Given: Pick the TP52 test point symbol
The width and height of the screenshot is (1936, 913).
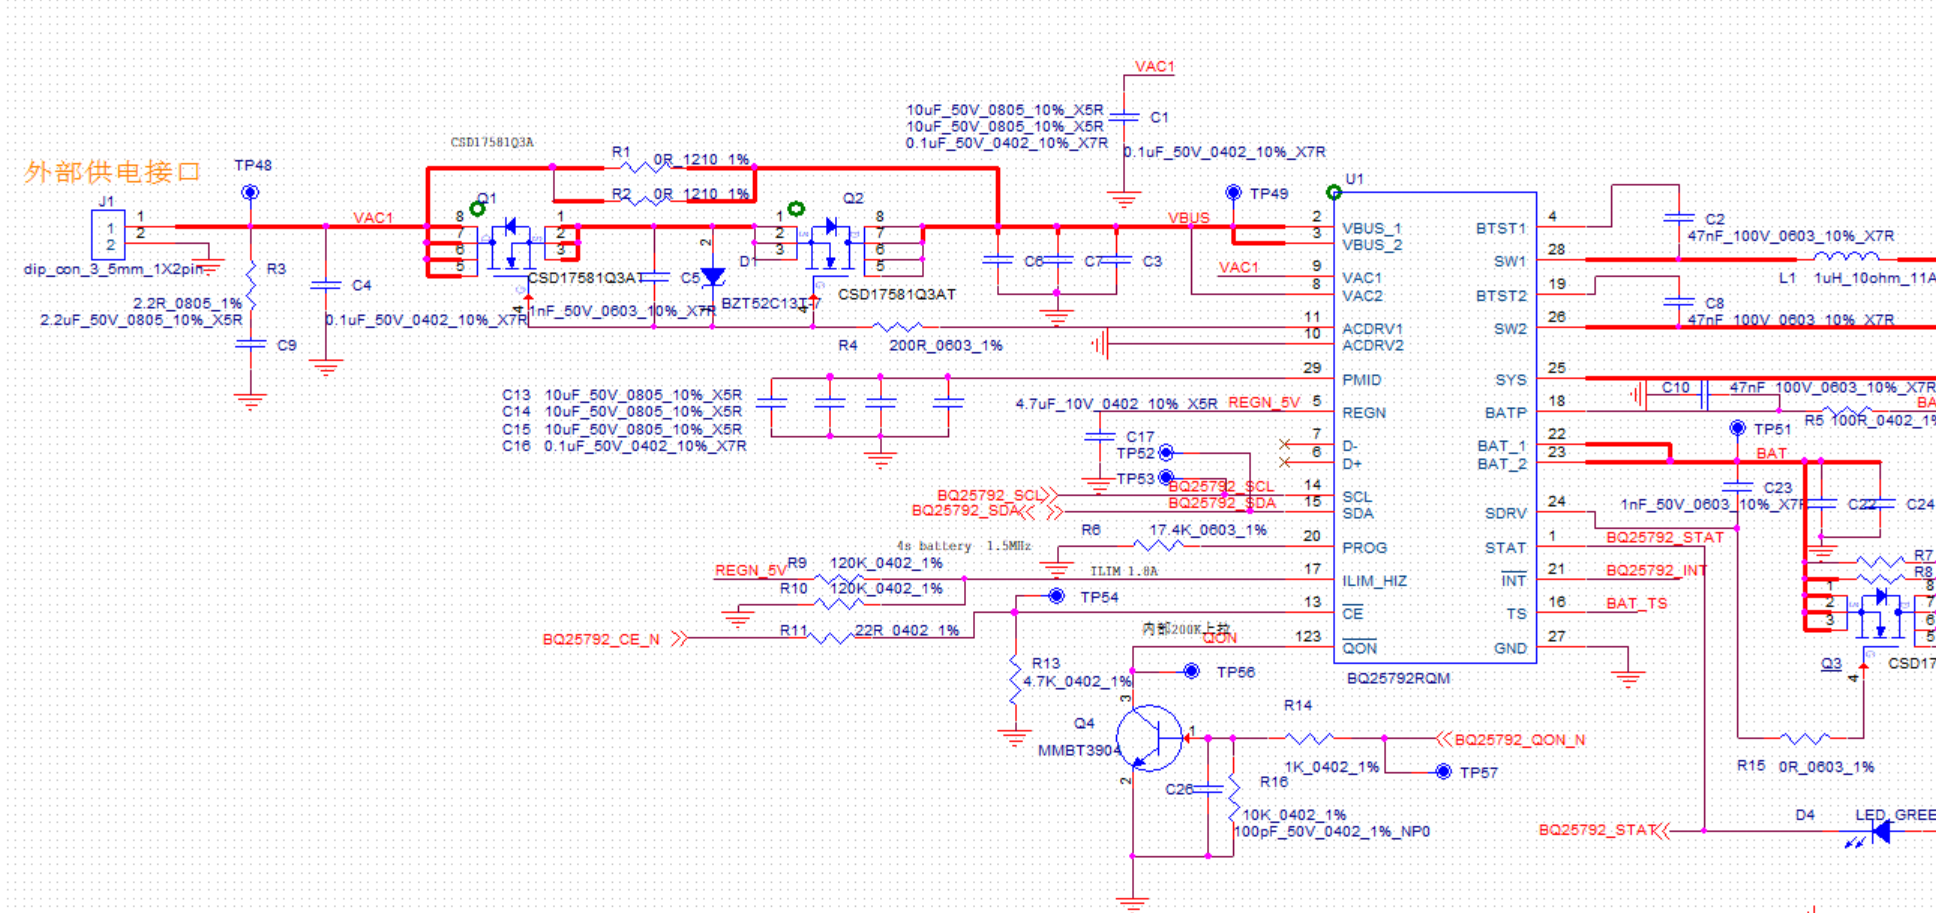Looking at the screenshot, I should pos(1166,453).
